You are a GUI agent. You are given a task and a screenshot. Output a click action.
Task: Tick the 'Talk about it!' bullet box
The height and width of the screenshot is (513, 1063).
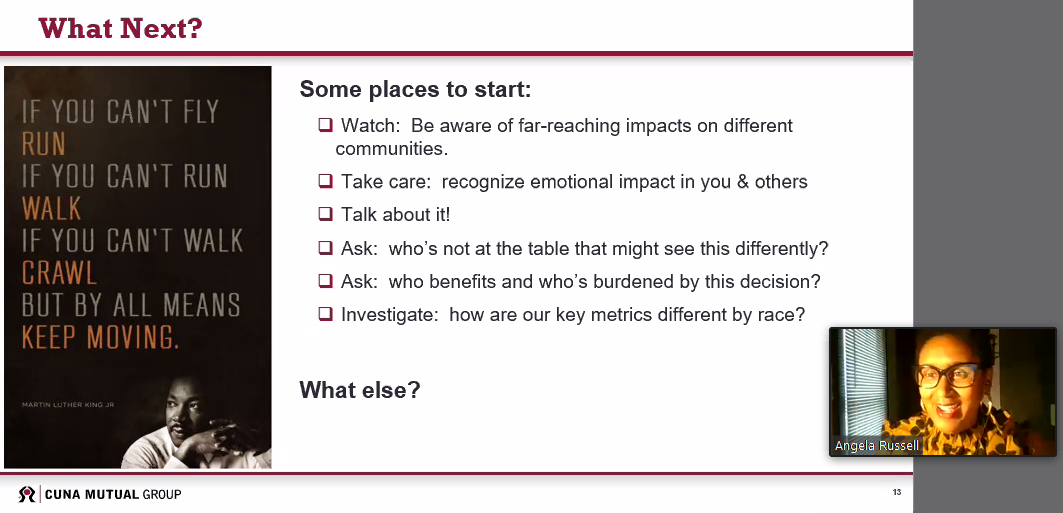click(325, 214)
